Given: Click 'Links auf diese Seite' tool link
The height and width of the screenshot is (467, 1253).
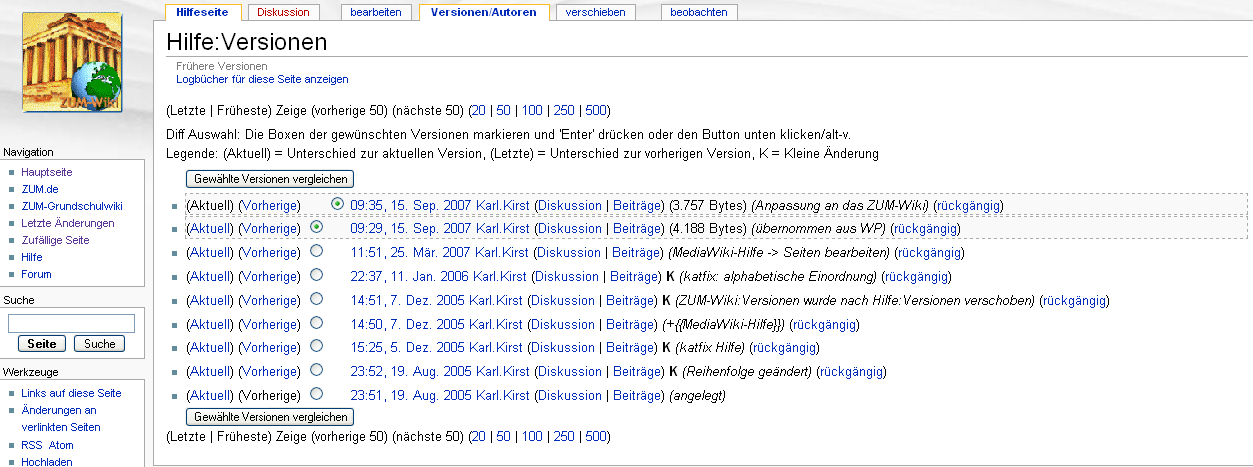Looking at the screenshot, I should pos(71,393).
